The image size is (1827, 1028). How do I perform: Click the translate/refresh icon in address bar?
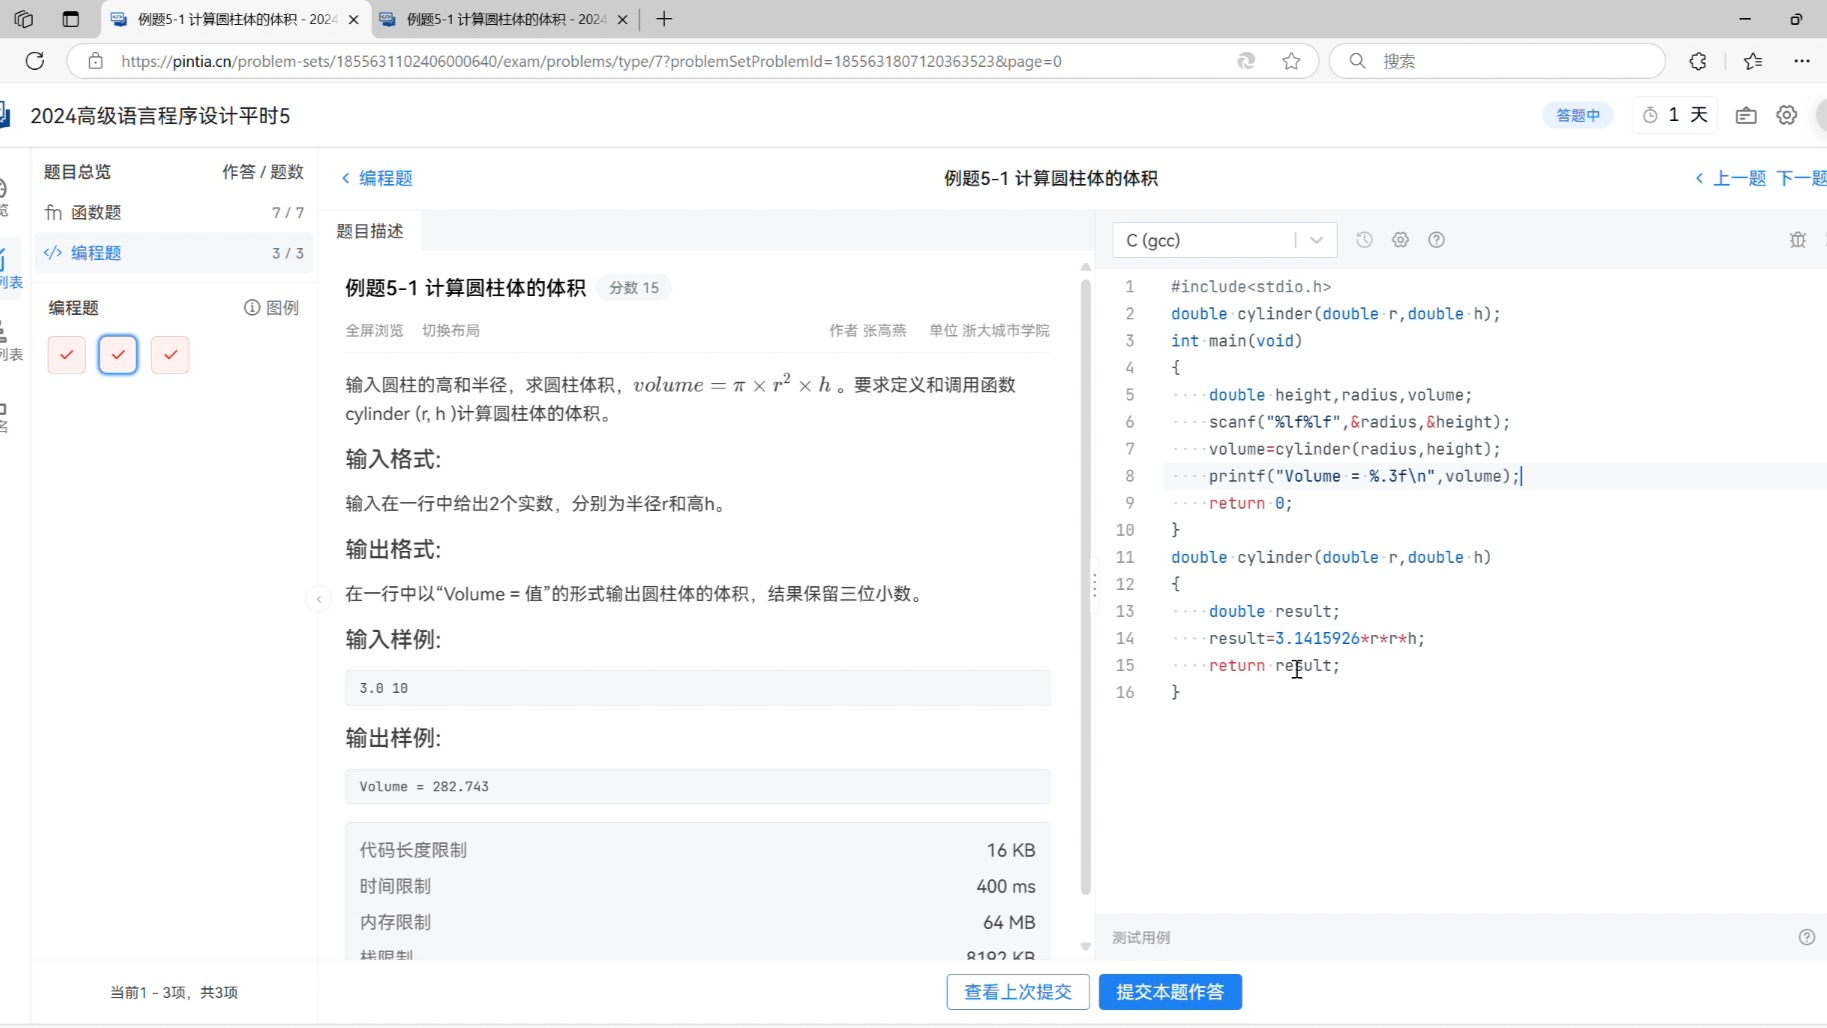tap(1246, 61)
